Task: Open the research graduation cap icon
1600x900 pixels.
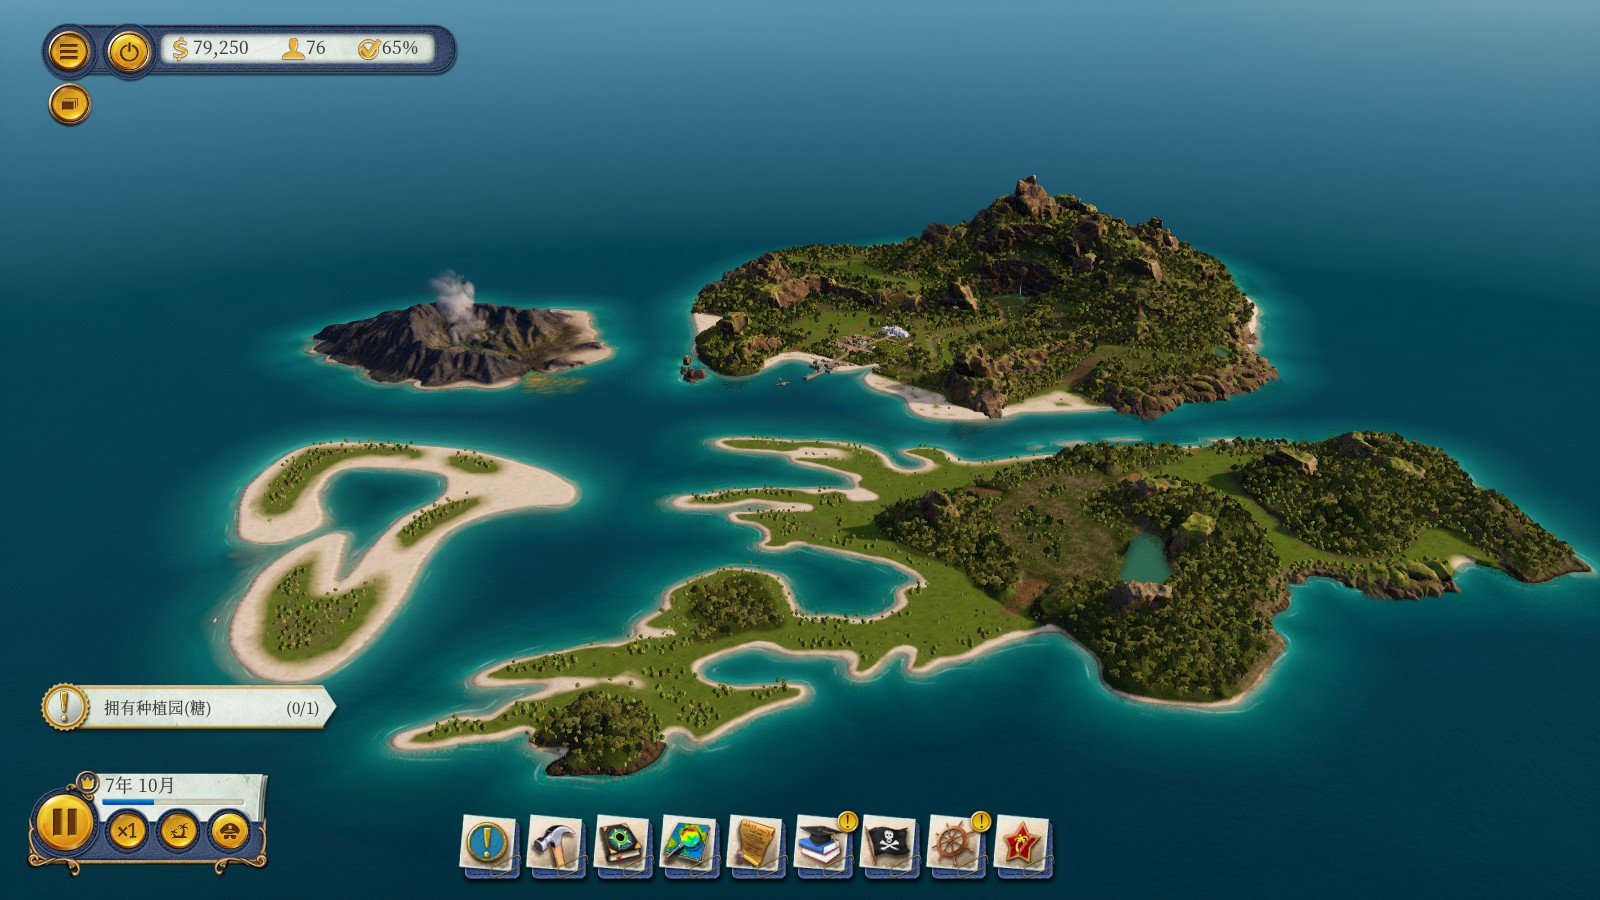Action: point(823,845)
